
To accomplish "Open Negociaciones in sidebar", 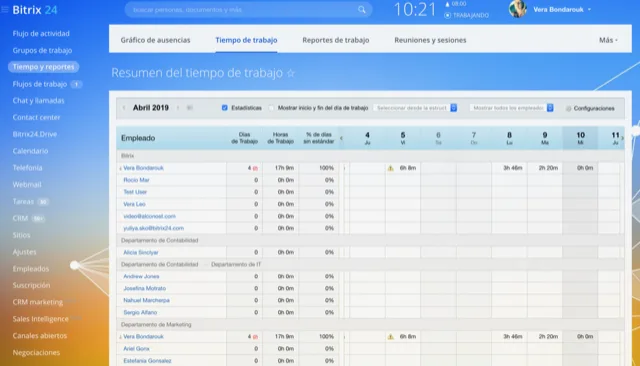I will coord(36,352).
